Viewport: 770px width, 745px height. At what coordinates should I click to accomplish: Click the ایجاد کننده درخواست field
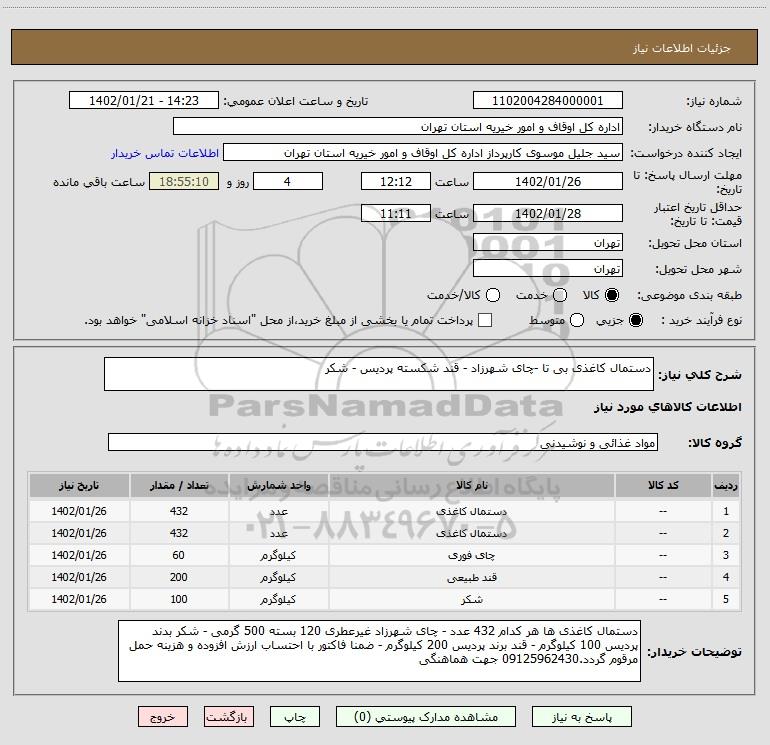423,153
